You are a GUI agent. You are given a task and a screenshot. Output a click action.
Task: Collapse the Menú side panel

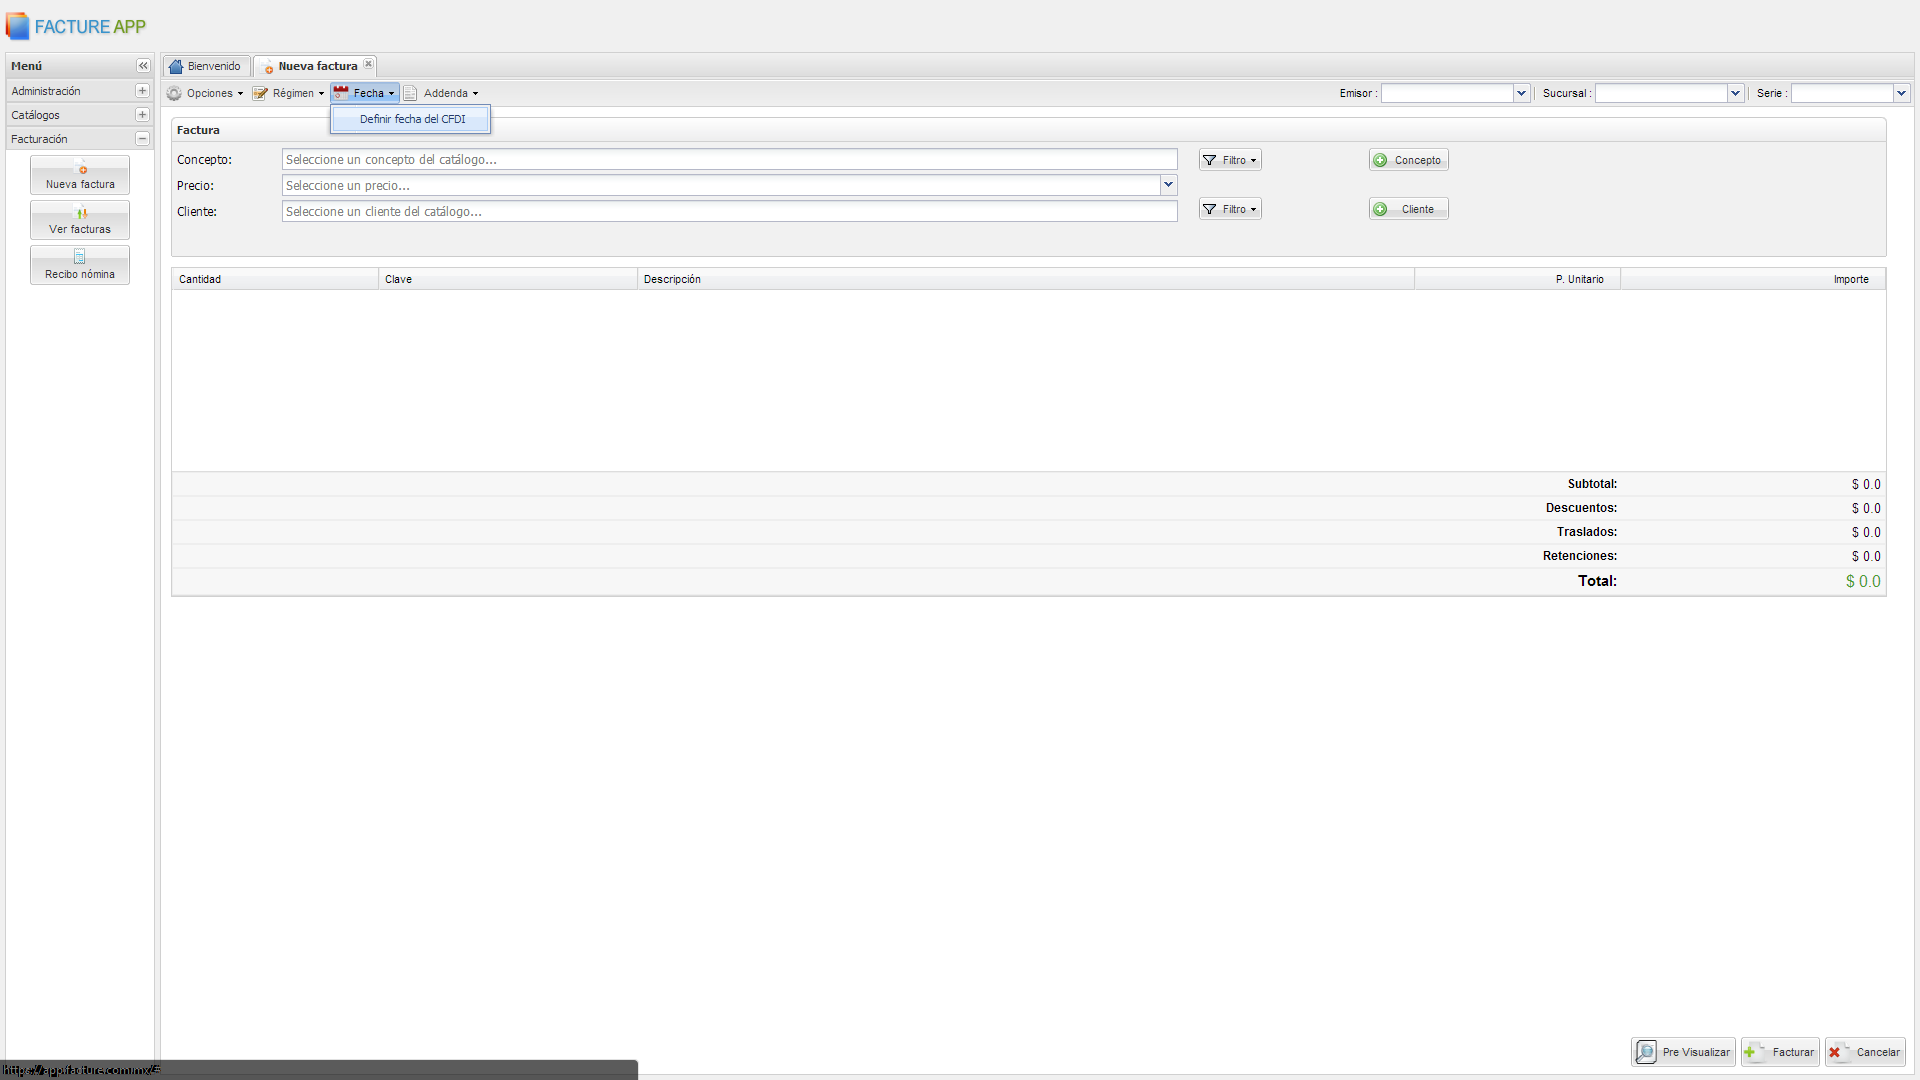pyautogui.click(x=143, y=66)
